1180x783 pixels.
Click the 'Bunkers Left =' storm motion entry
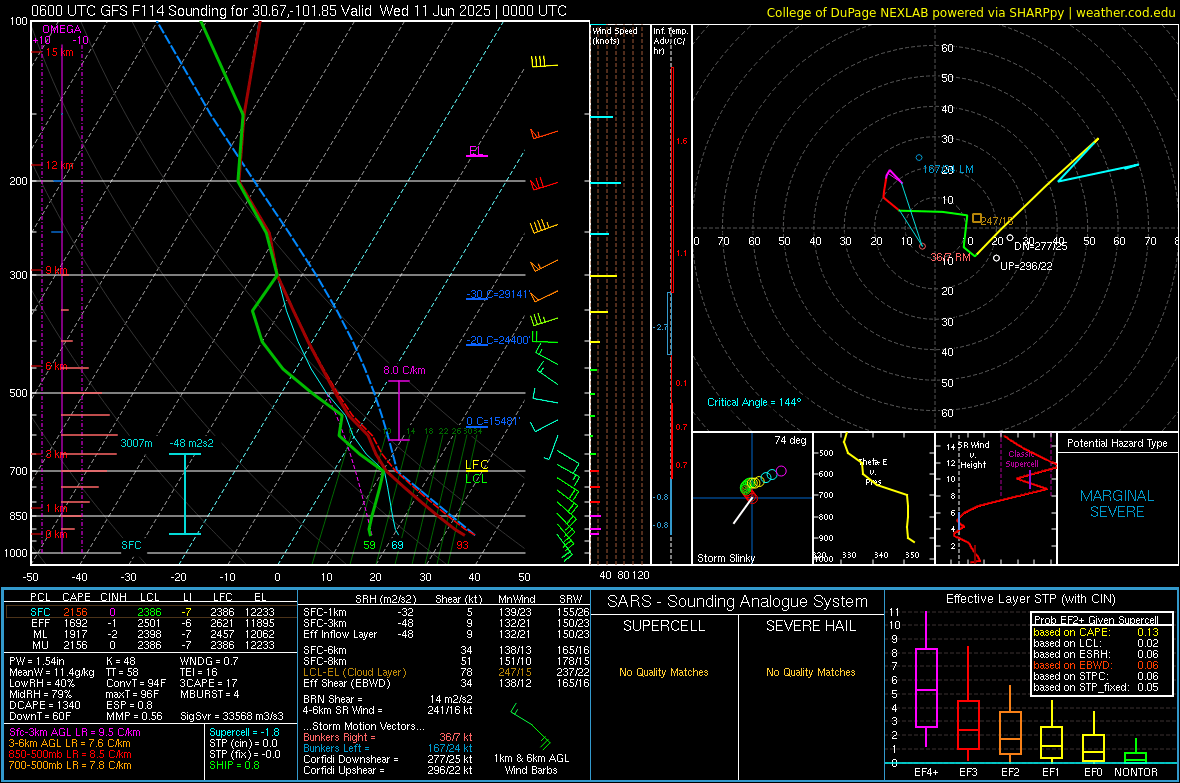388,748
